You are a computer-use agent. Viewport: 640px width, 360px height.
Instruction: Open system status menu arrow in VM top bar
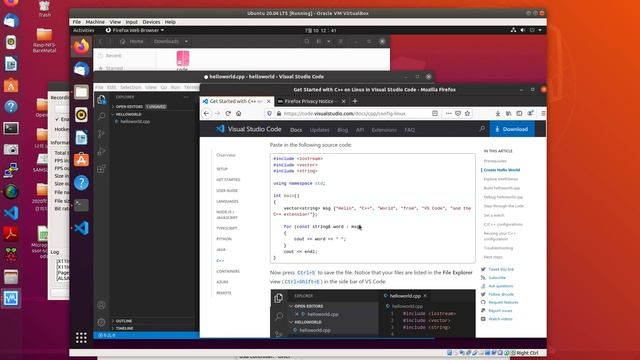click(540, 30)
